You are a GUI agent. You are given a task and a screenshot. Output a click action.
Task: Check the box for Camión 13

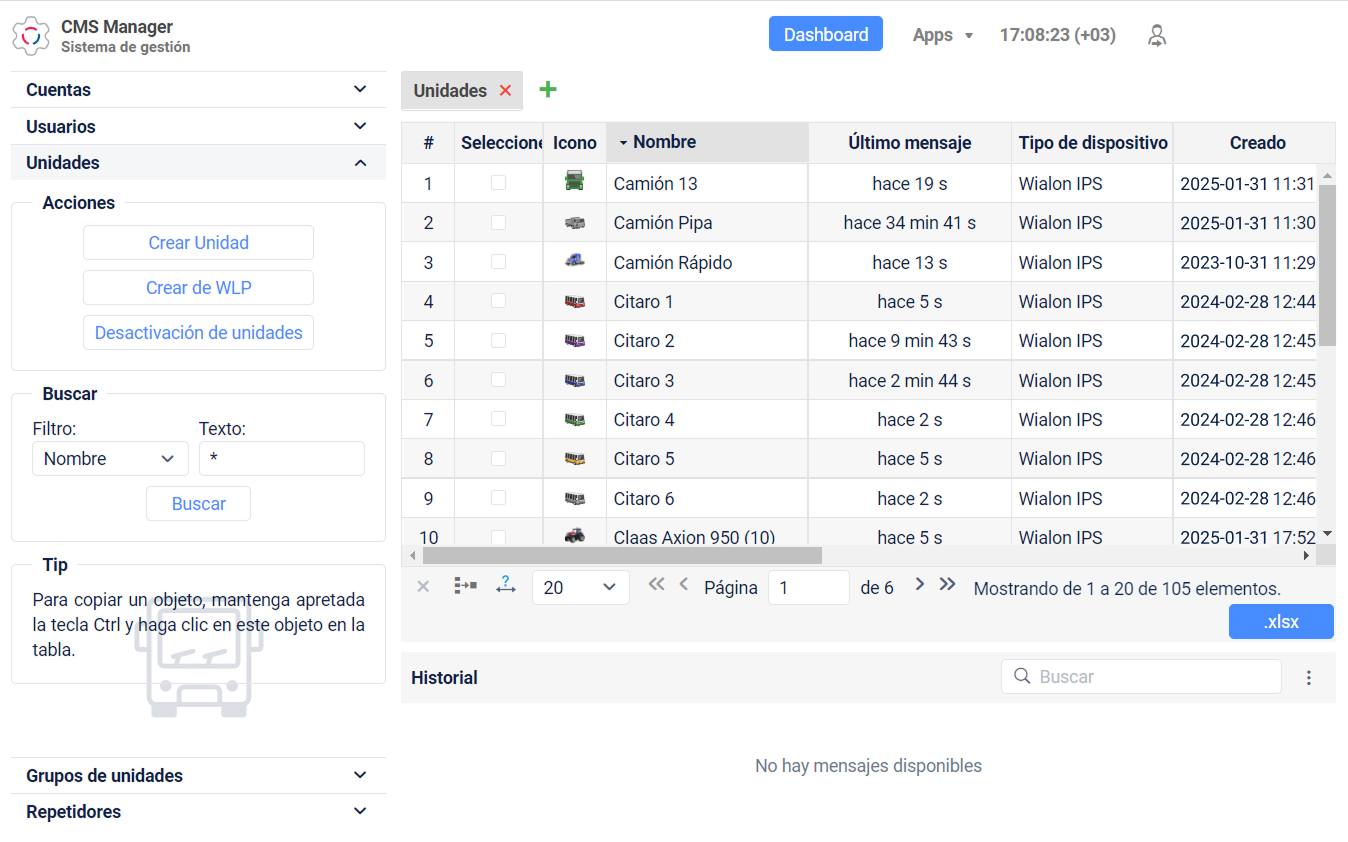(x=498, y=183)
